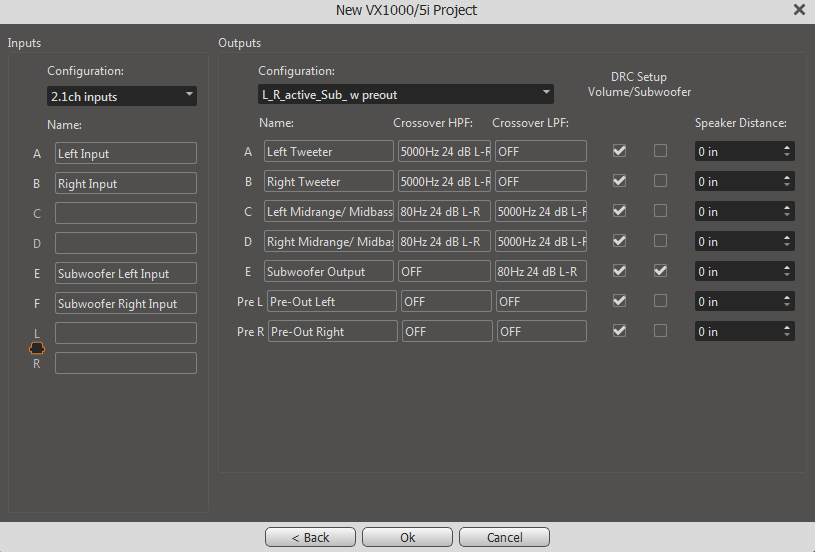
Task: Open Crossover LPF for Right Midrange/Midbass
Action: click(x=541, y=241)
